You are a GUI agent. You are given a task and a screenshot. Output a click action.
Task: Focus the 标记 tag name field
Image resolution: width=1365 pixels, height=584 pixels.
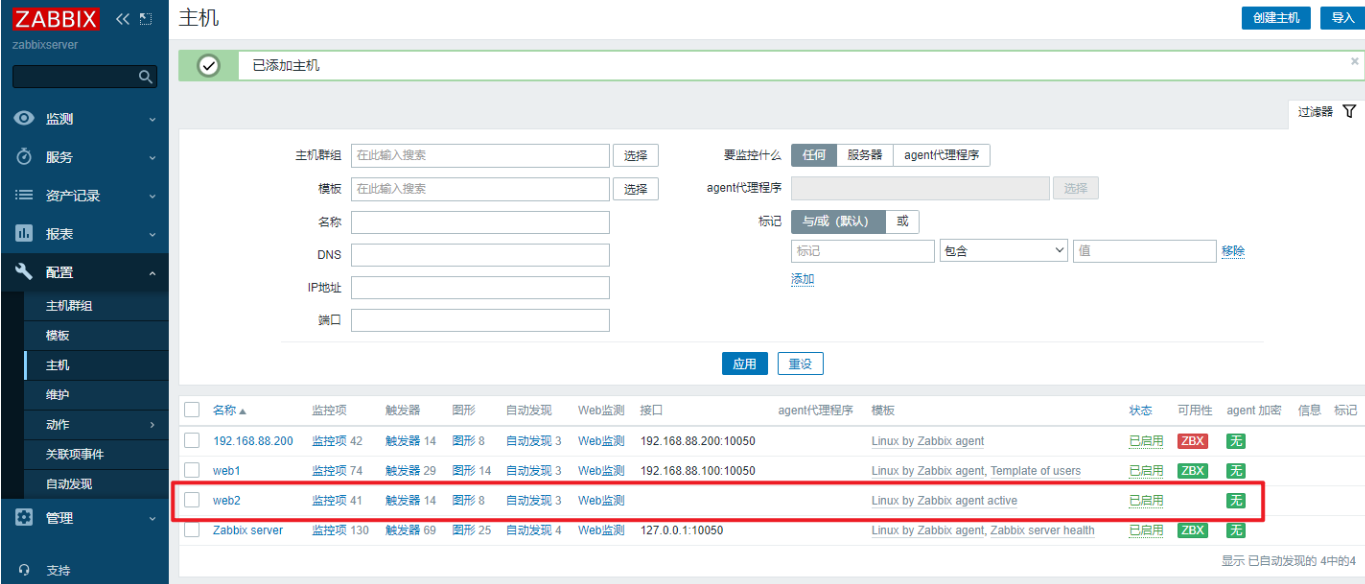(862, 251)
